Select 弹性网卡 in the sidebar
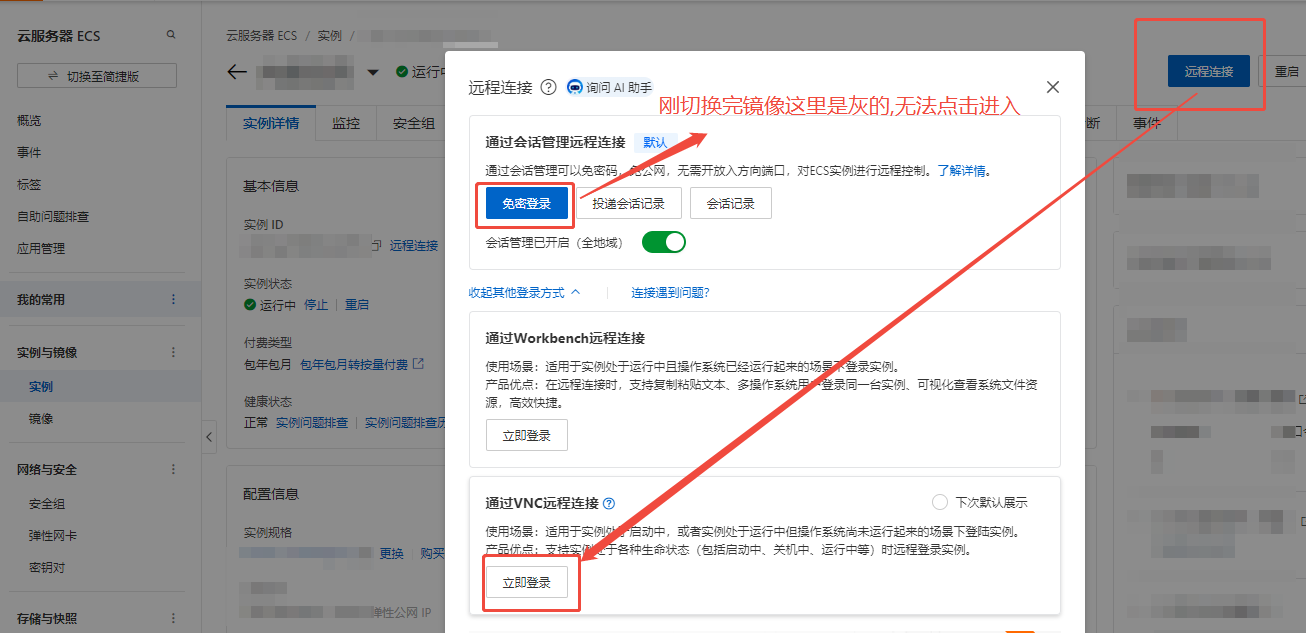The height and width of the screenshot is (633, 1306). (53, 535)
